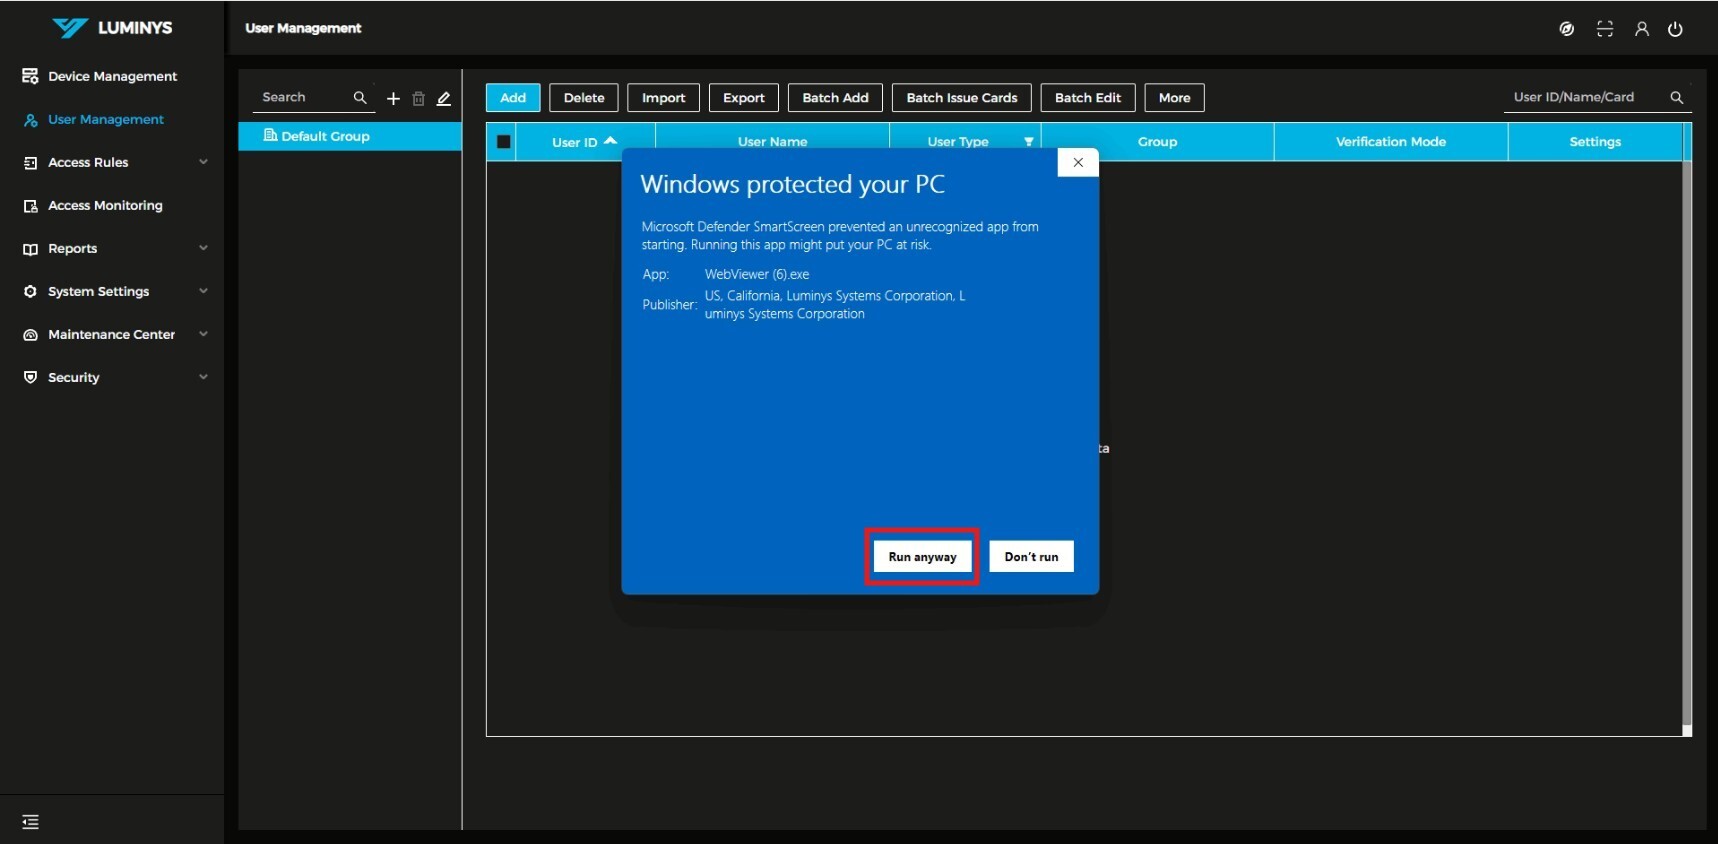The width and height of the screenshot is (1718, 844).
Task: Click the edit group pencil icon
Action: point(444,98)
